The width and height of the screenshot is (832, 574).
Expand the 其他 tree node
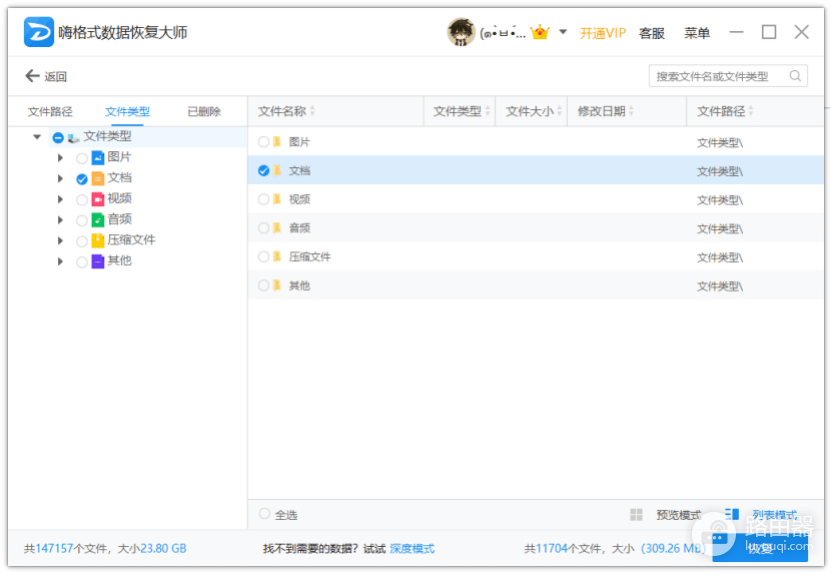(60, 261)
